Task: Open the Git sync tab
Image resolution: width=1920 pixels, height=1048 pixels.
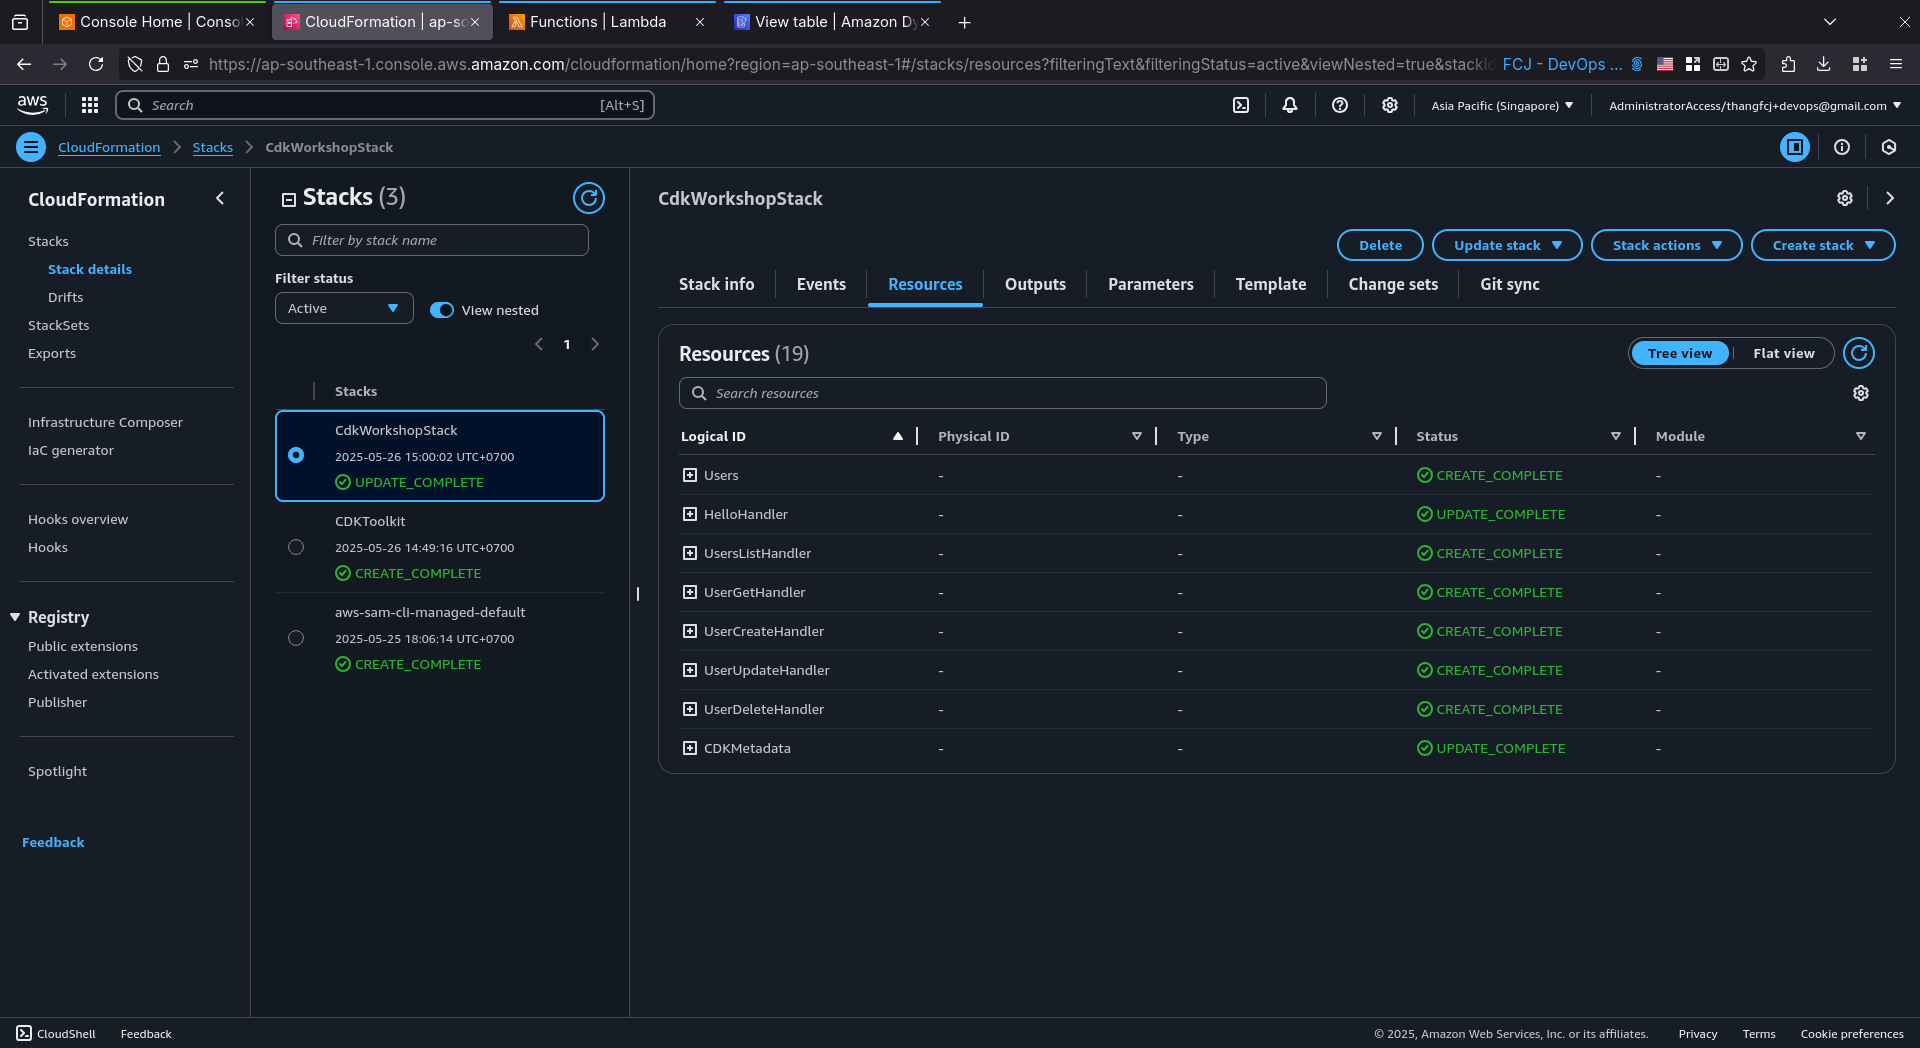Action: (x=1509, y=284)
